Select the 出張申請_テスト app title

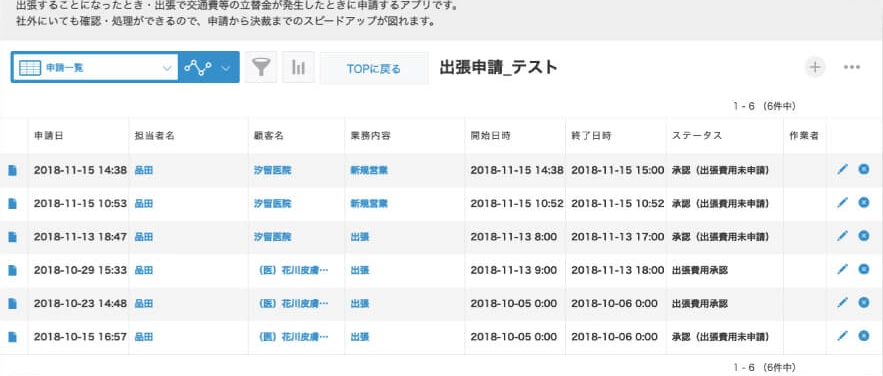click(498, 68)
